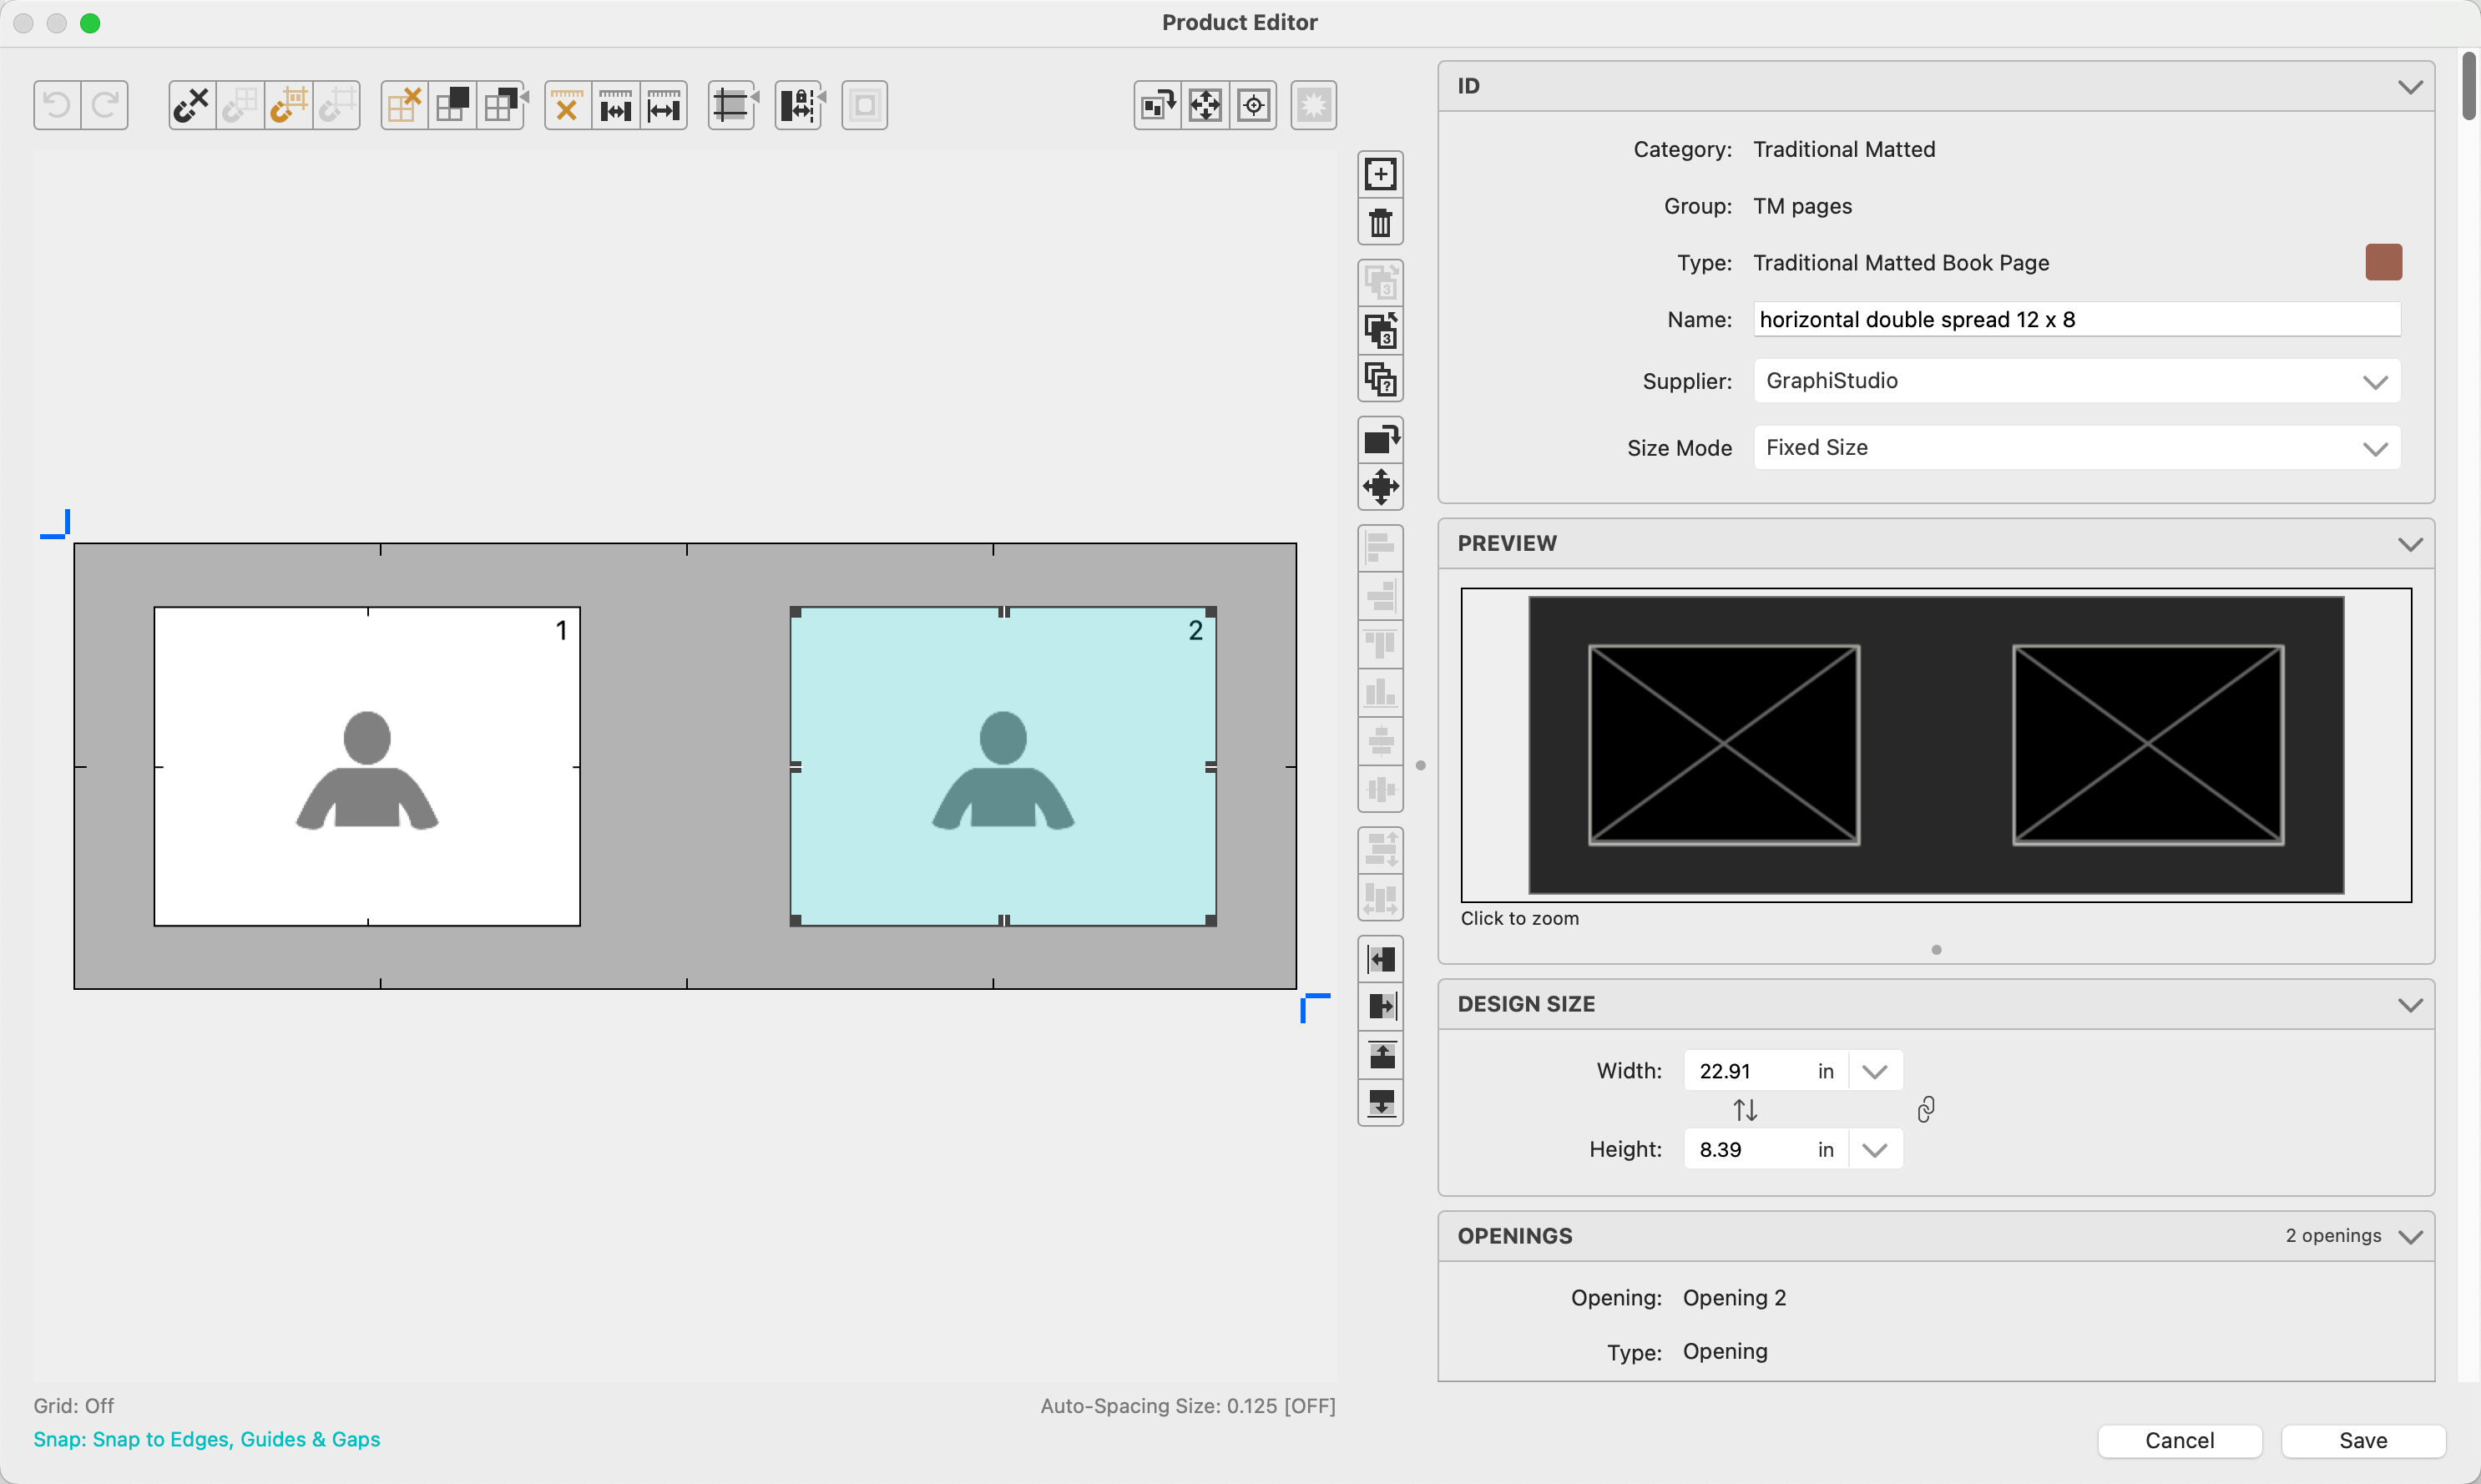Viewport: 2481px width, 1484px height.
Task: Click the trash delete opening icon
Action: pos(1380,222)
